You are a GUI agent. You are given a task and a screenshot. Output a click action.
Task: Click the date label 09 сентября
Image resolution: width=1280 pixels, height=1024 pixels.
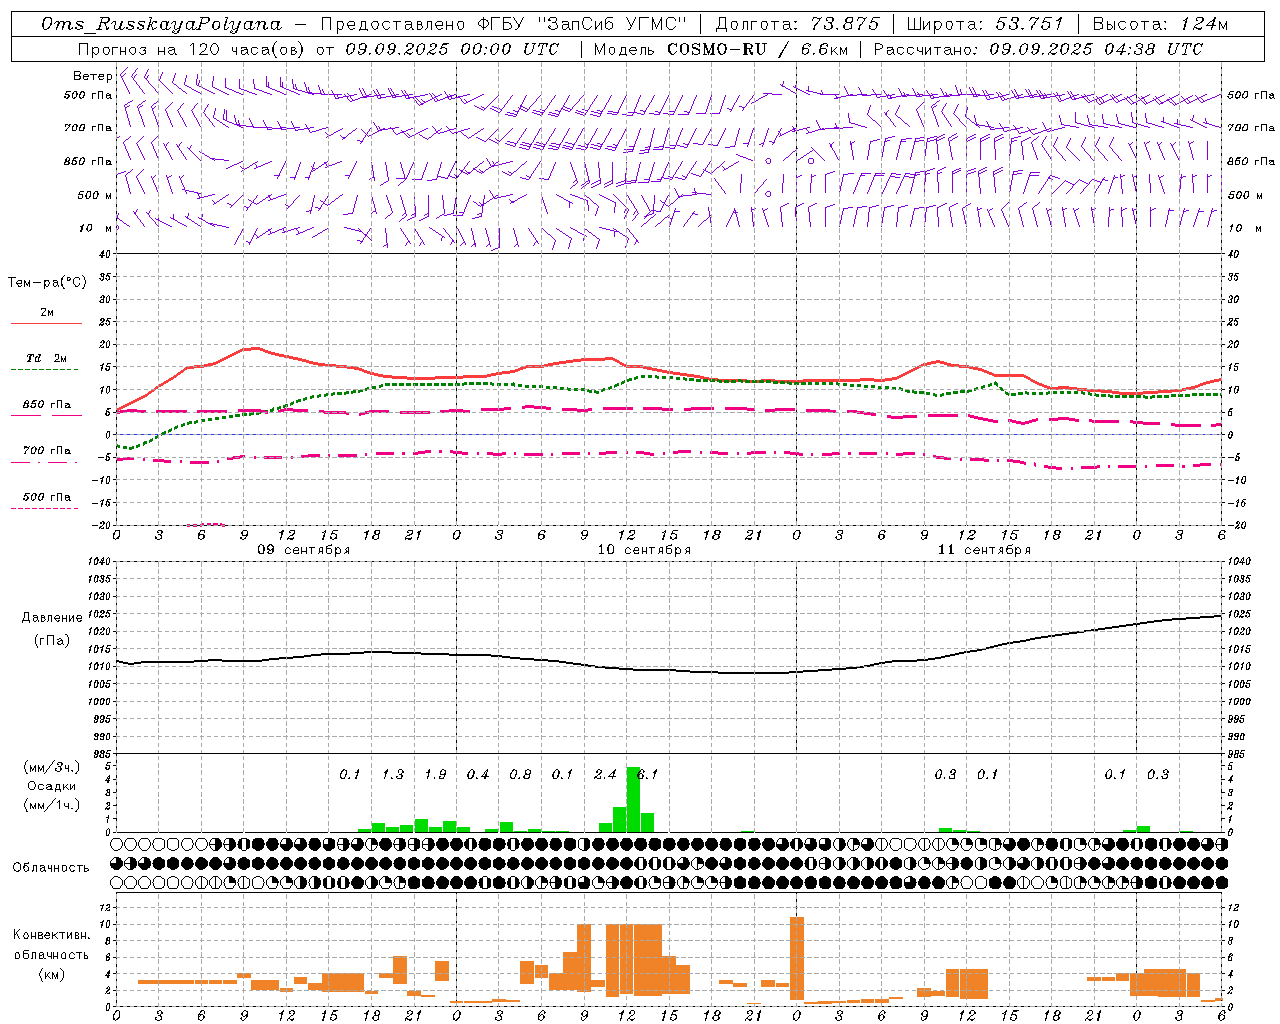304,550
